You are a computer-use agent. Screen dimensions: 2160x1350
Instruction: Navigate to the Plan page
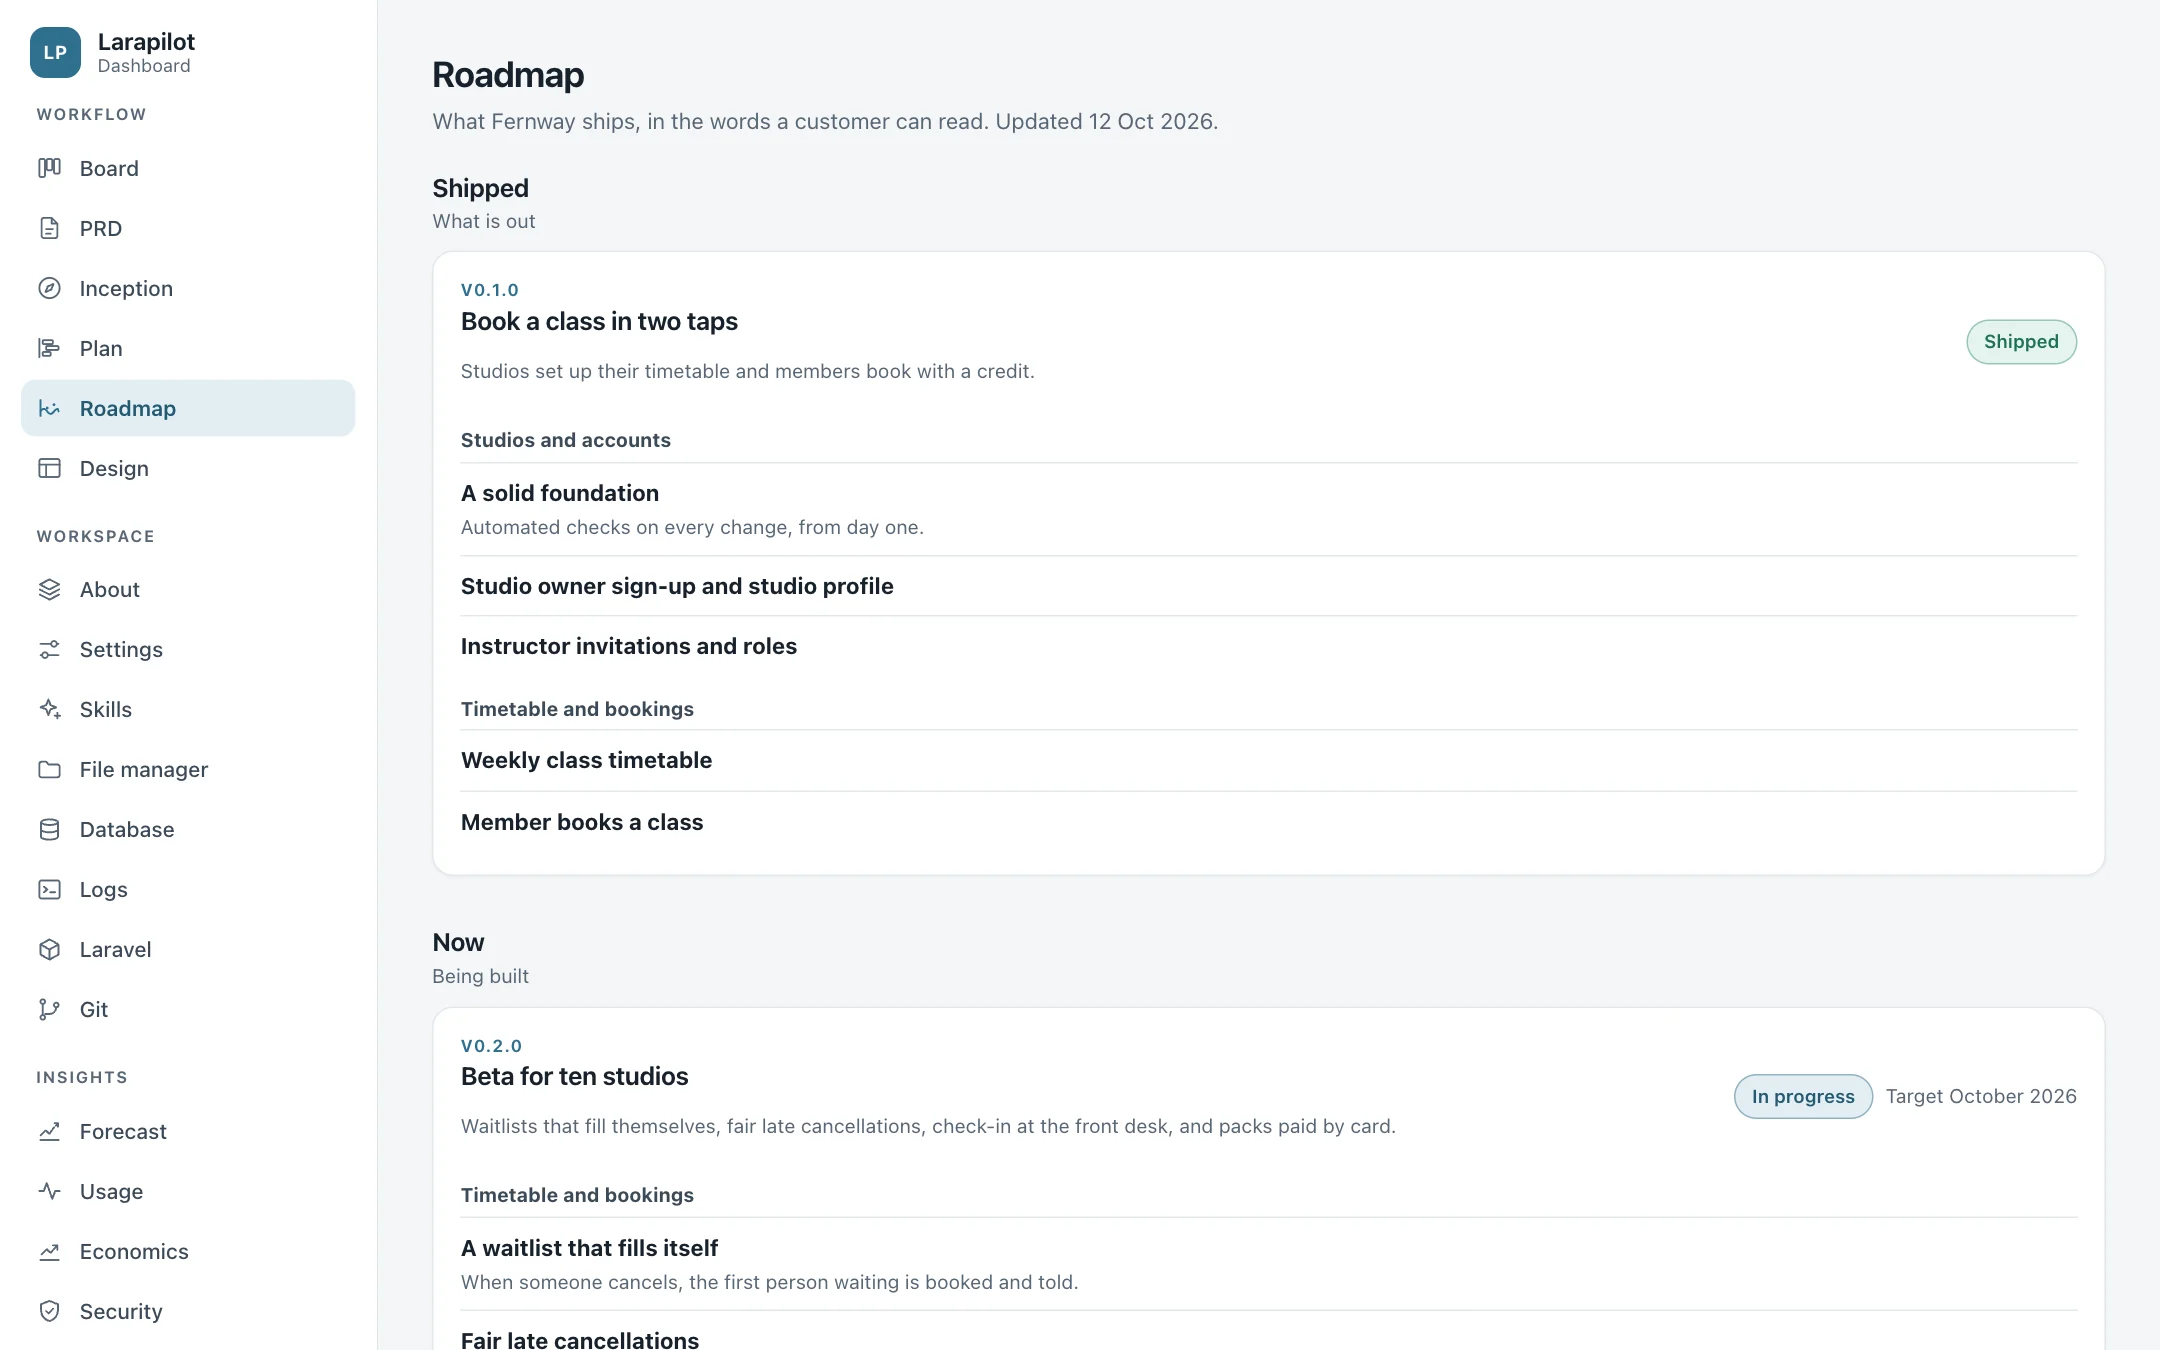click(188, 348)
